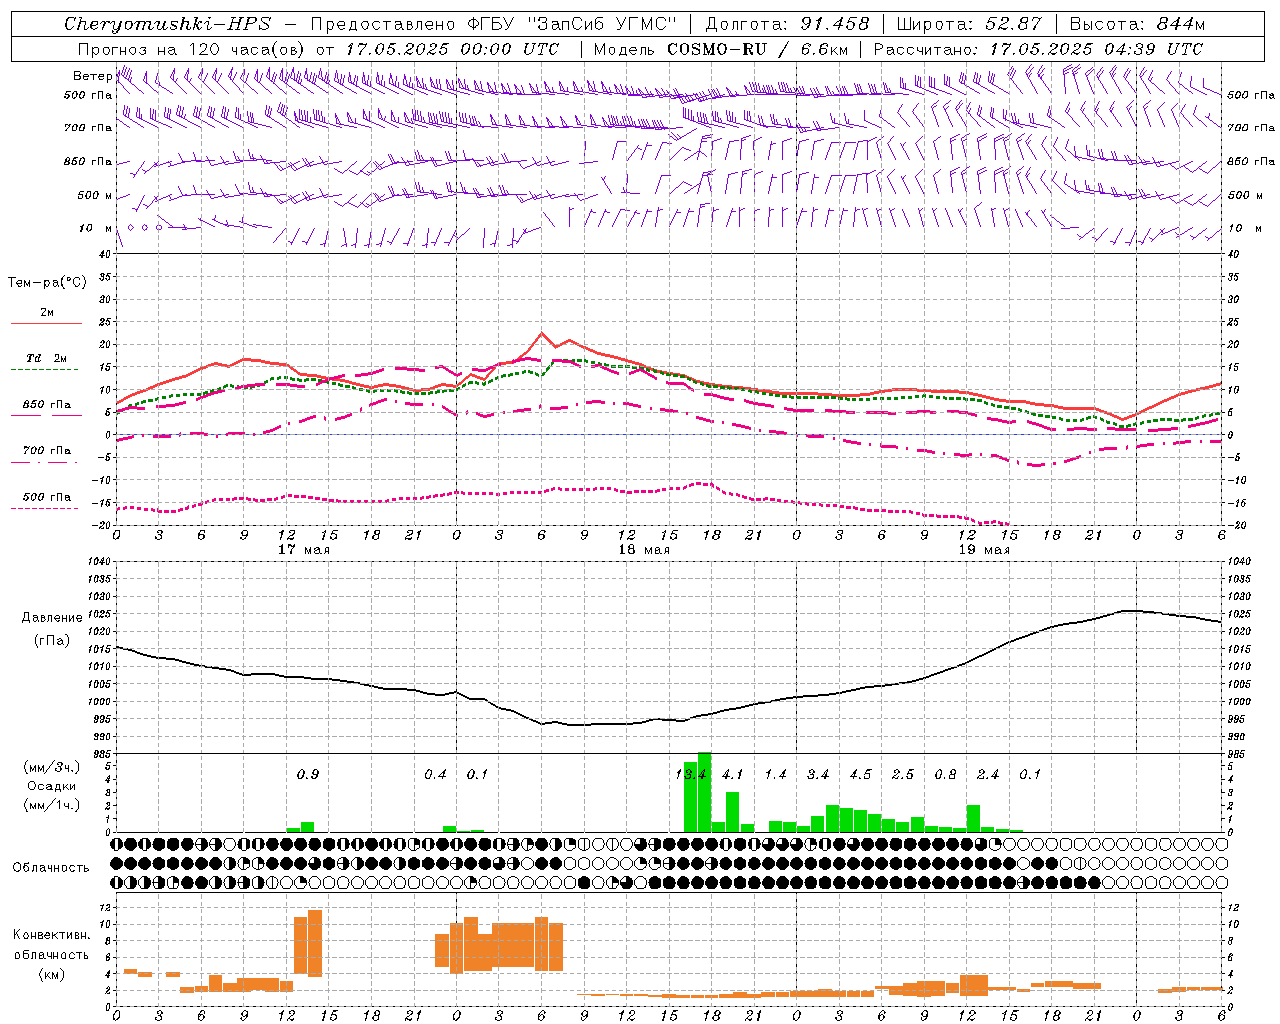The image size is (1280, 1024).
Task: Click the 'Долгота: 91.458' longitude value
Action: point(788,24)
